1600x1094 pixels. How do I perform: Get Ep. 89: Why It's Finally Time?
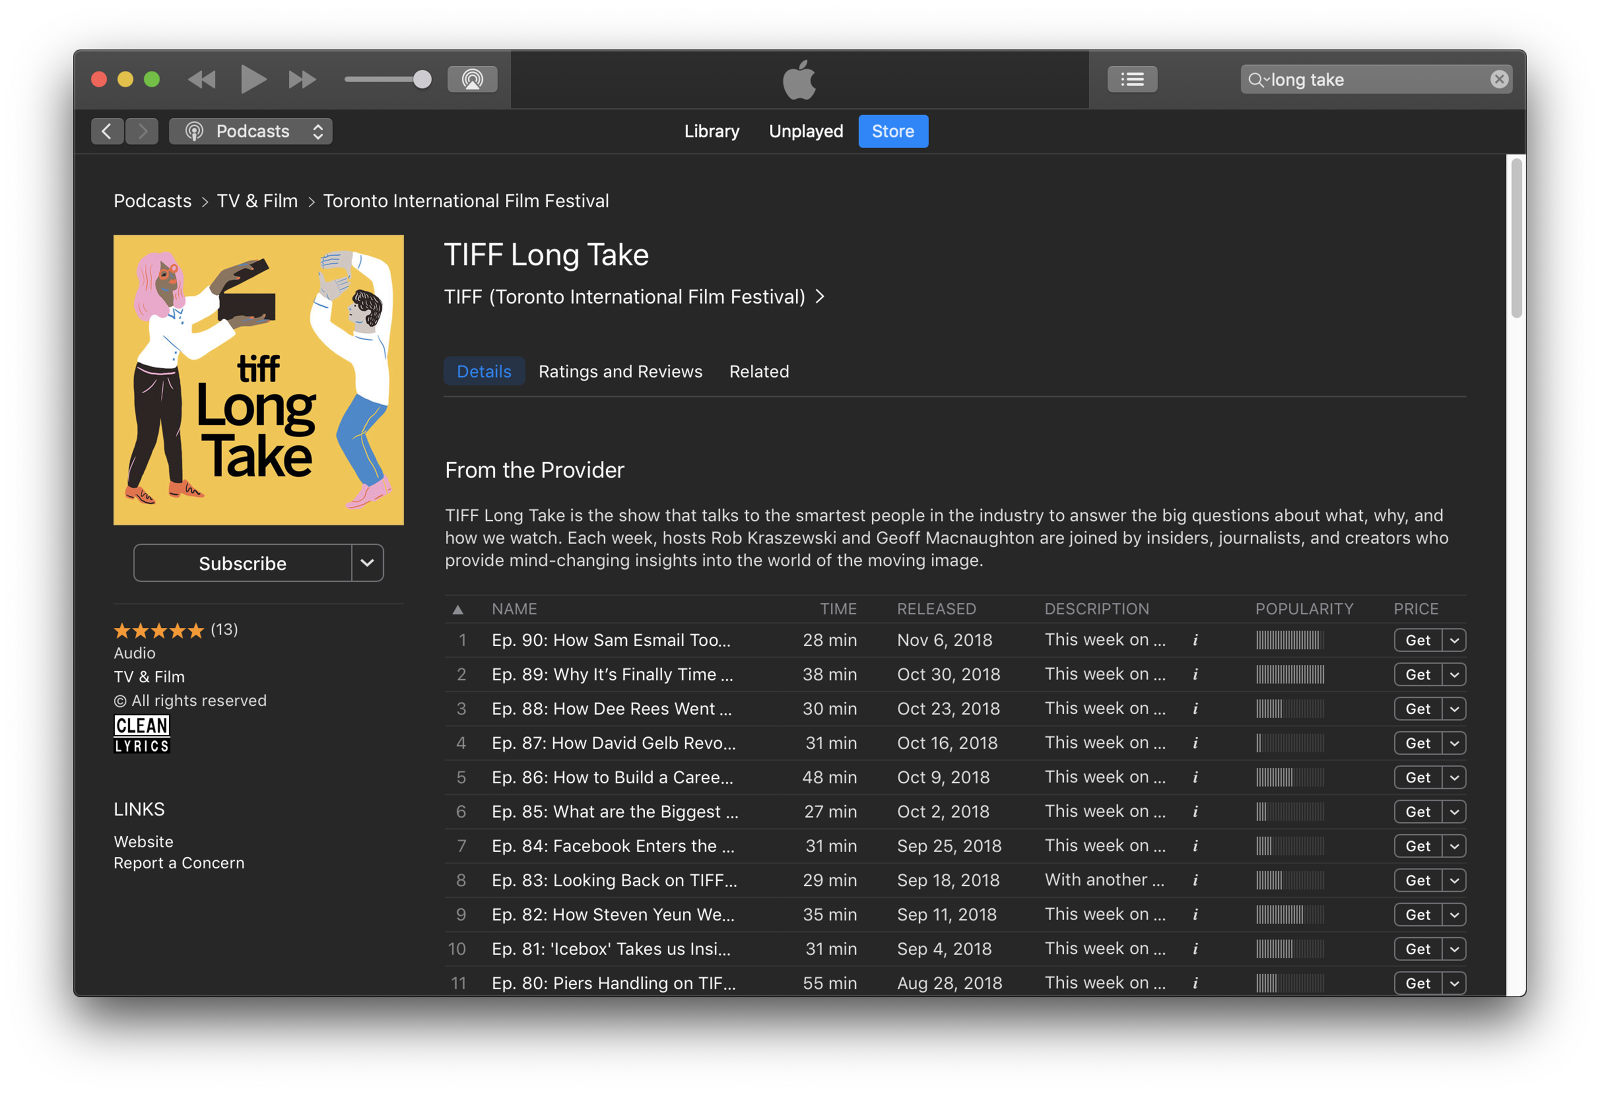point(1418,675)
